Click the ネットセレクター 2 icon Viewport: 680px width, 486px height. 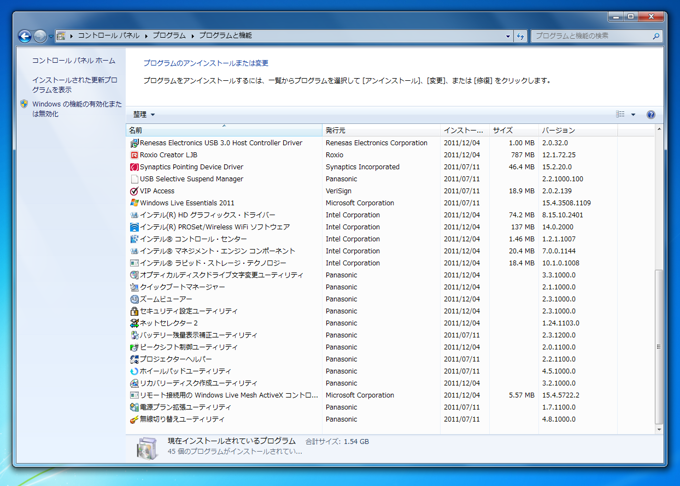[x=134, y=323]
